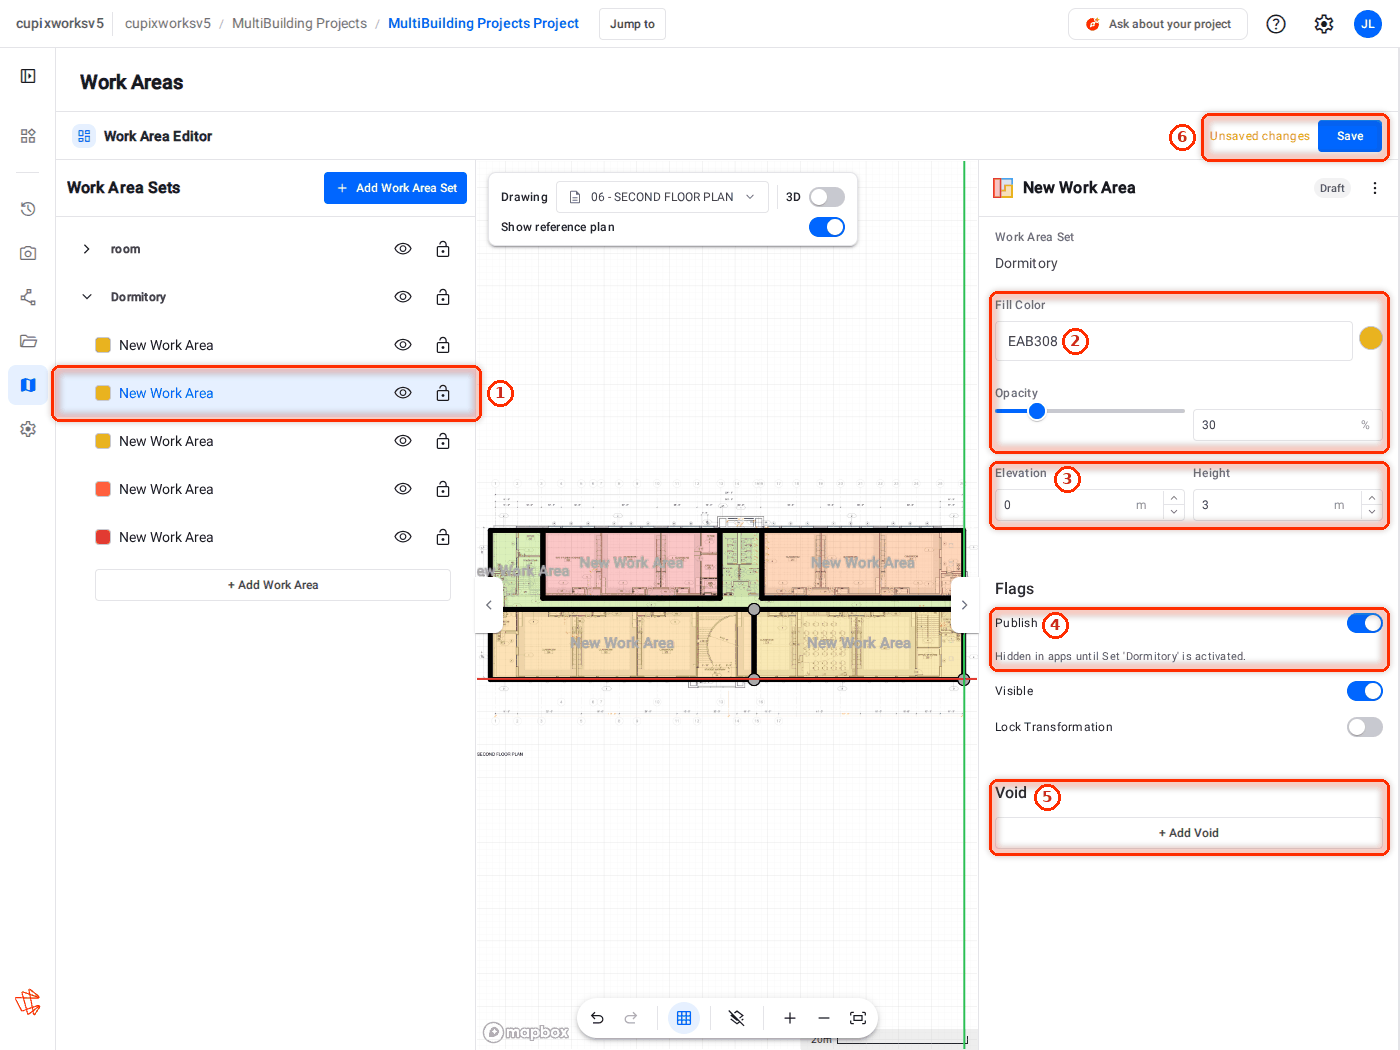This screenshot has height=1050, width=1400.
Task: Zoom in on the map with plus
Action: pyautogui.click(x=790, y=1018)
